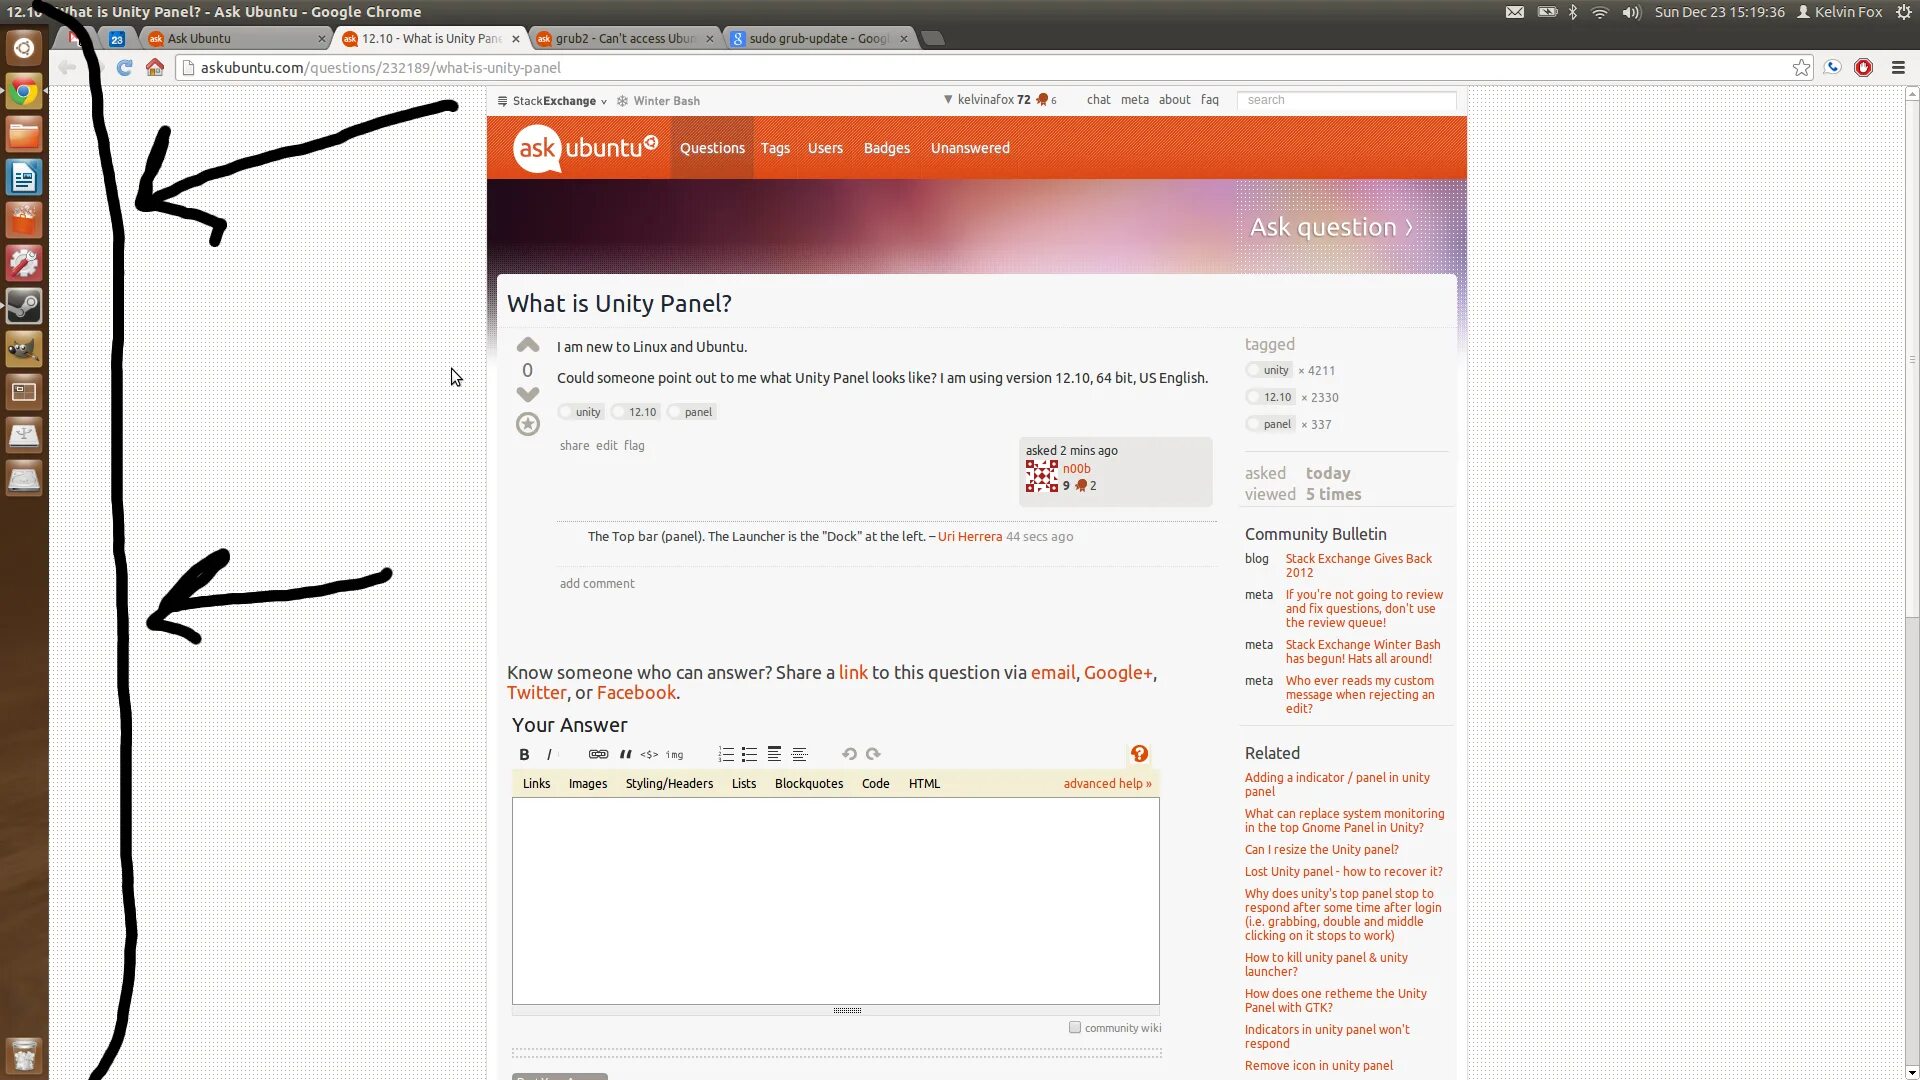
Task: Click the numbered list icon in editor toolbar
Action: [726, 754]
